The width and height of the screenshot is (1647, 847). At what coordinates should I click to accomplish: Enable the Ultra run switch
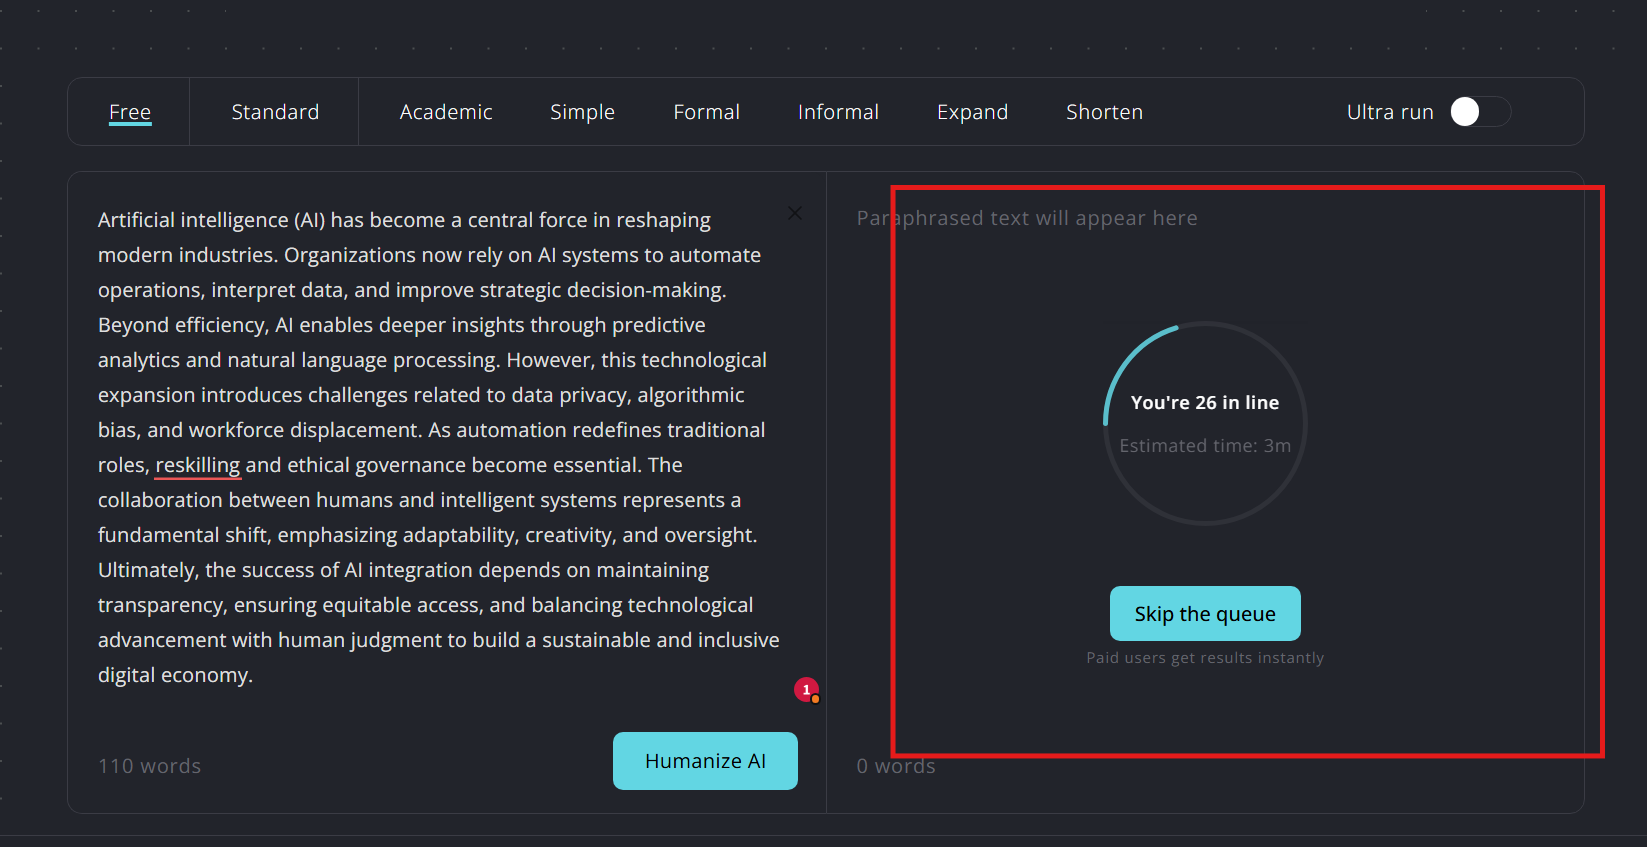pos(1479,112)
